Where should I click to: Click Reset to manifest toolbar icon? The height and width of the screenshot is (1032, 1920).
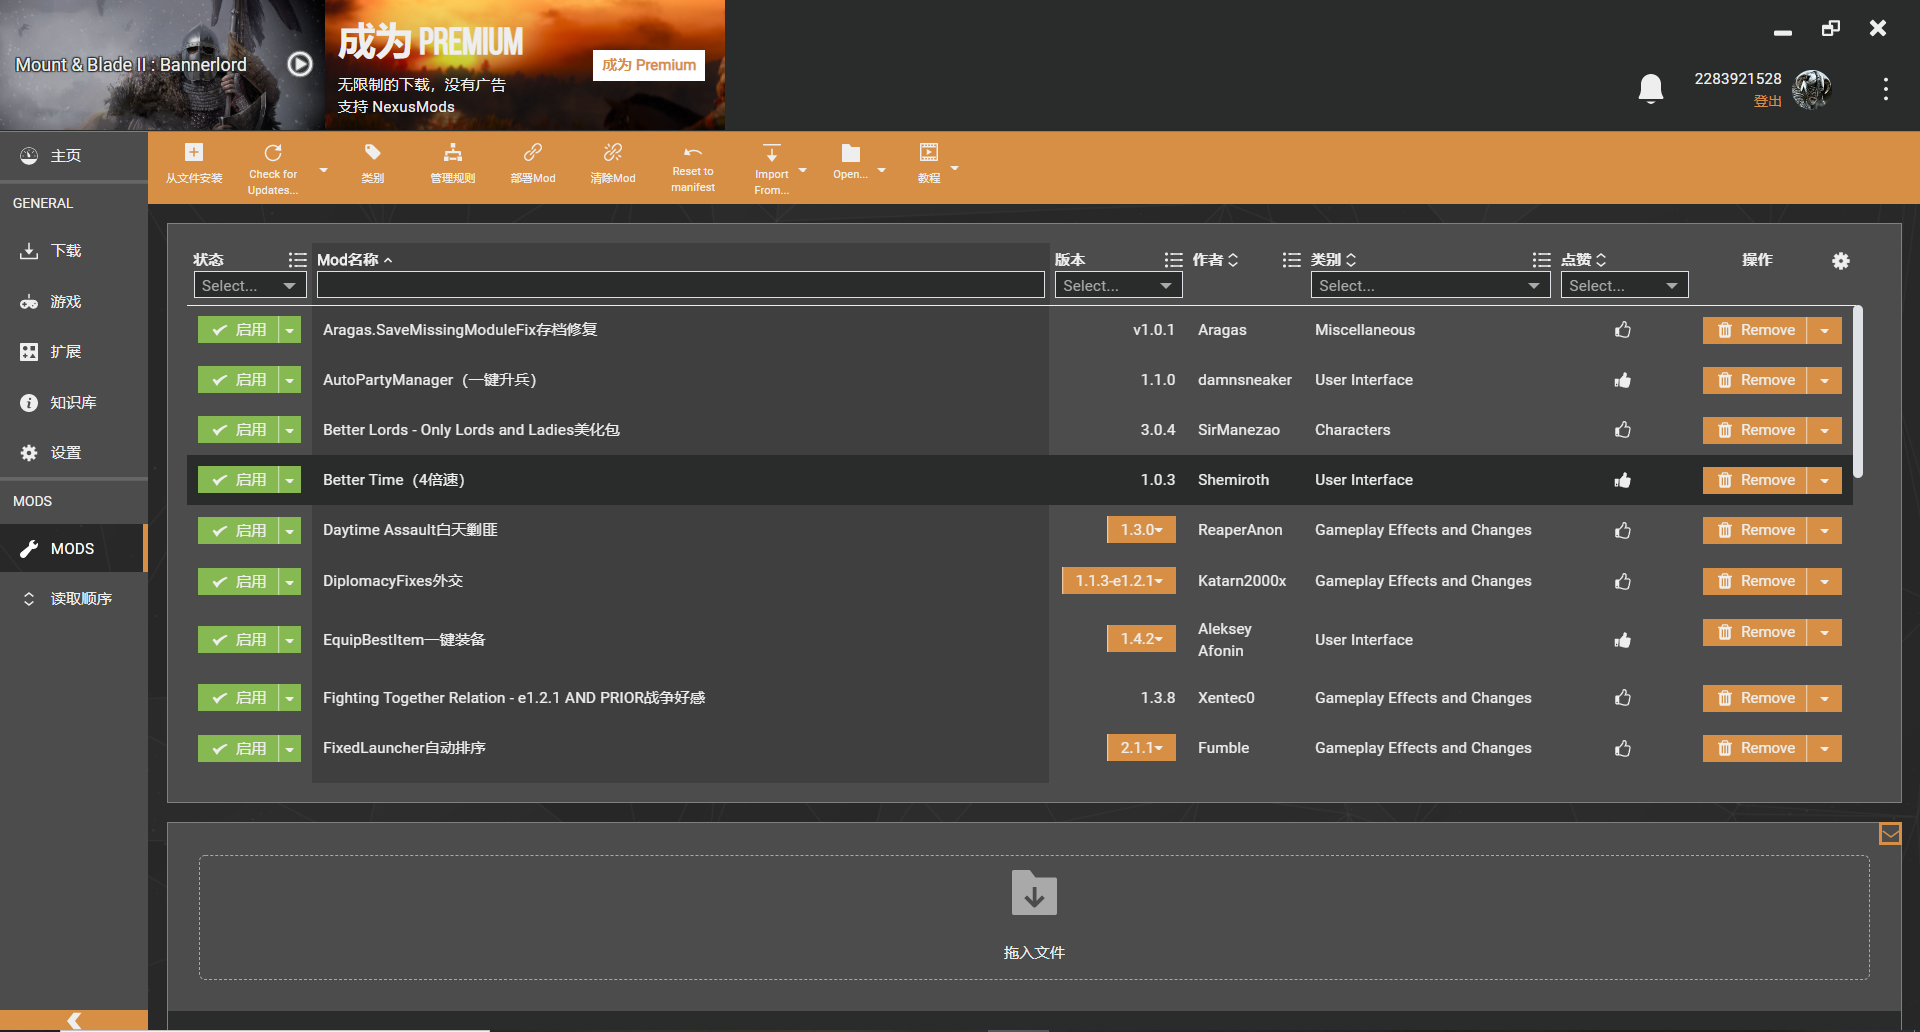[x=693, y=168]
